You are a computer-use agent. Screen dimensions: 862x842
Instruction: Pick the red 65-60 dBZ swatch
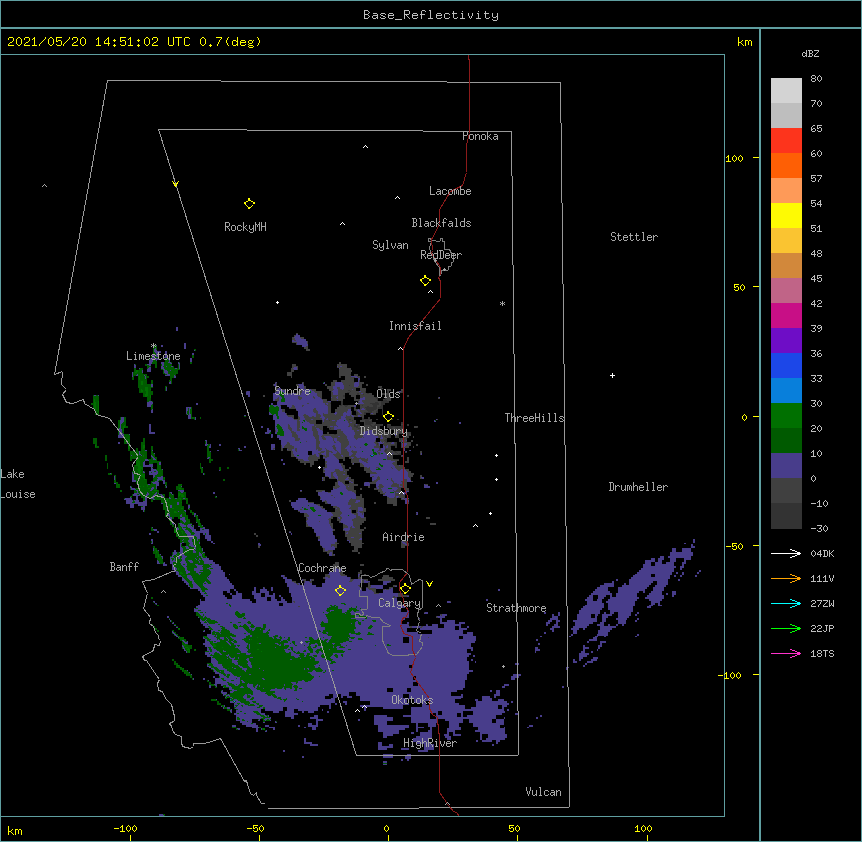point(786,141)
